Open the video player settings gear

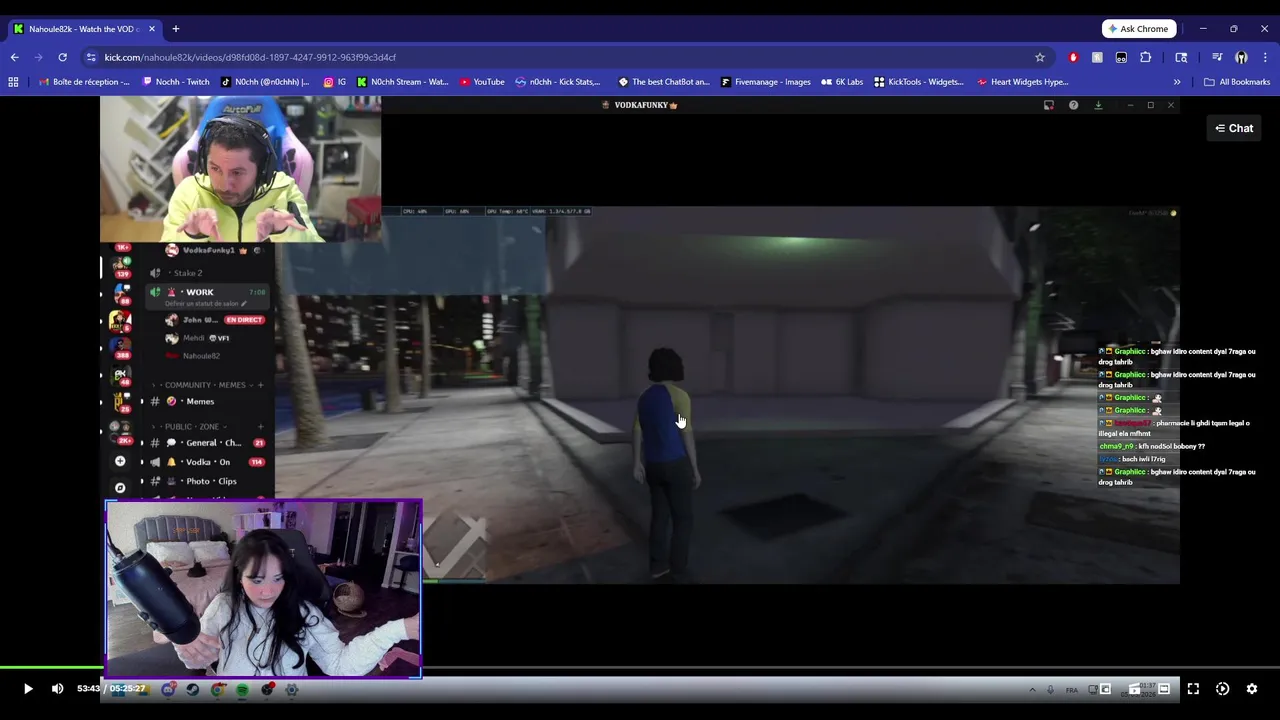click(1252, 688)
